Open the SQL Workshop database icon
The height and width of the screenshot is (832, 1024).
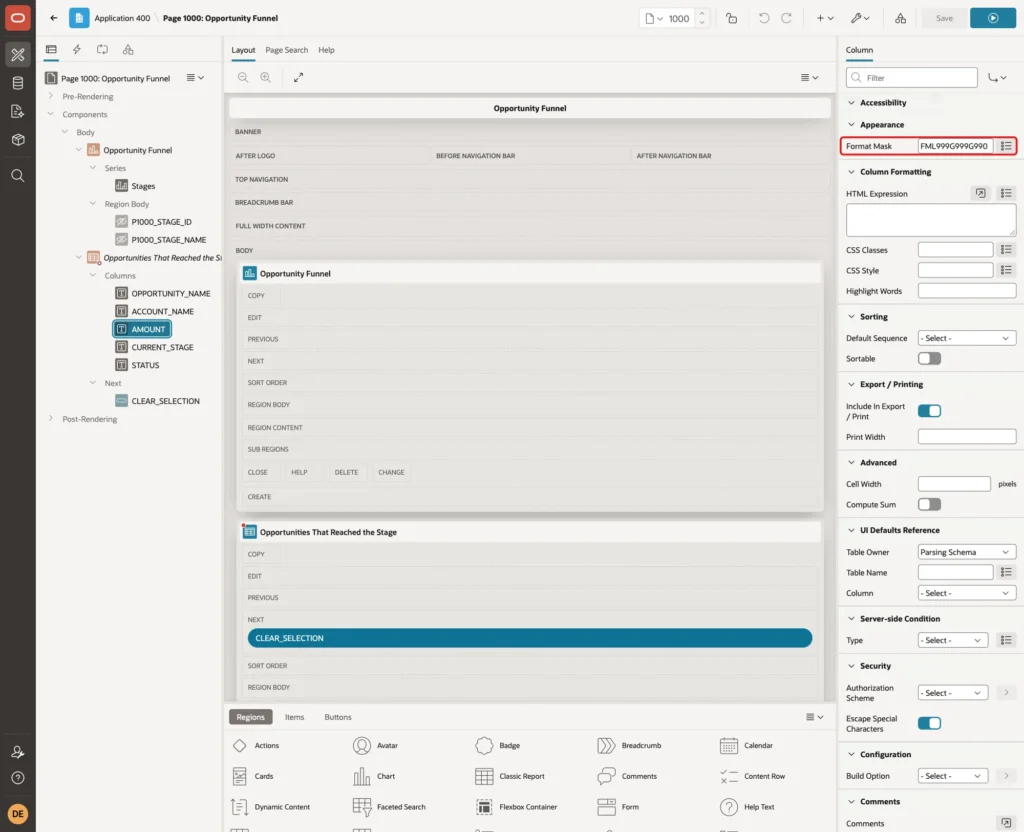18,83
